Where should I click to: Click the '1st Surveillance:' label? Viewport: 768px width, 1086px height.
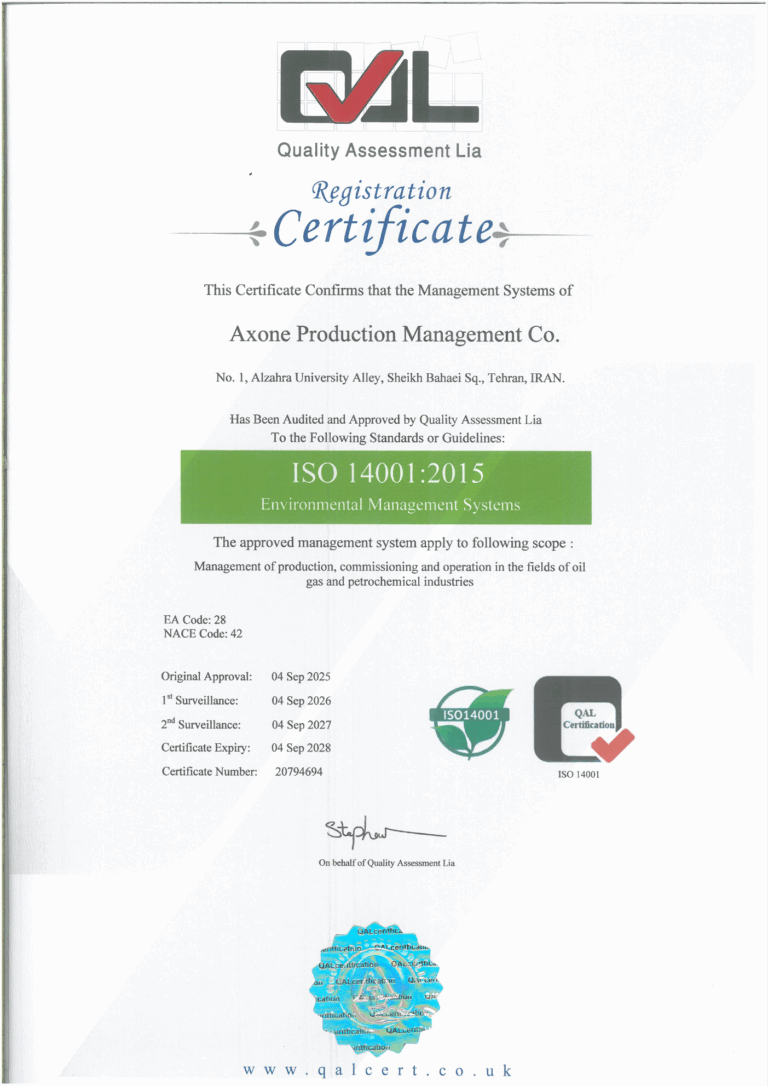pos(199,700)
